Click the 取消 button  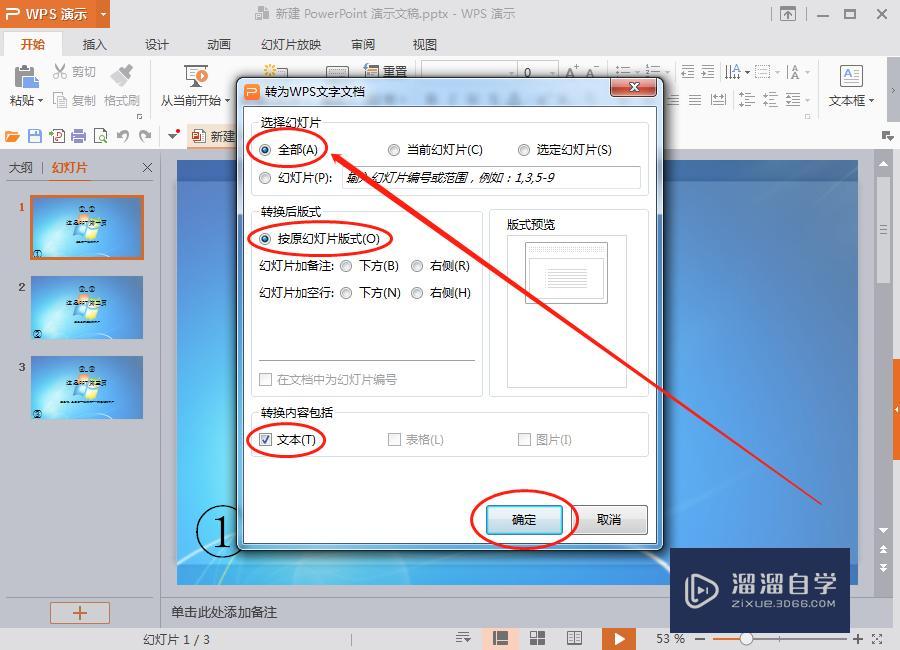coord(609,520)
